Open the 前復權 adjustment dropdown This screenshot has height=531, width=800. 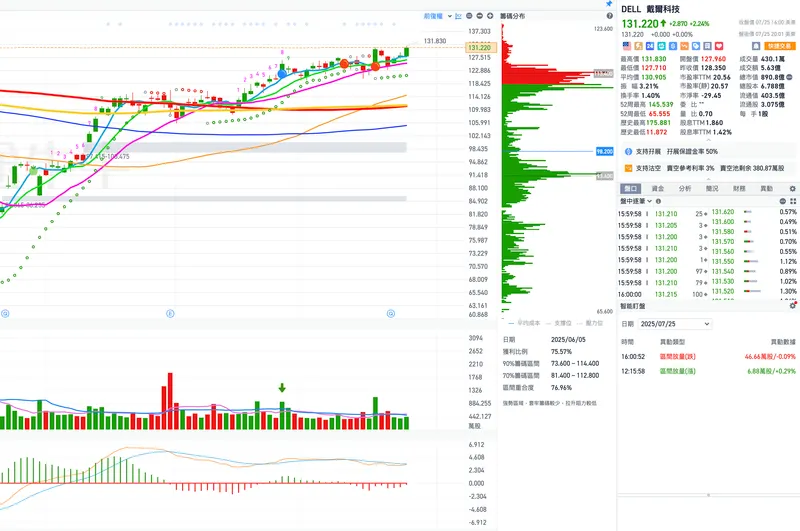coord(437,16)
